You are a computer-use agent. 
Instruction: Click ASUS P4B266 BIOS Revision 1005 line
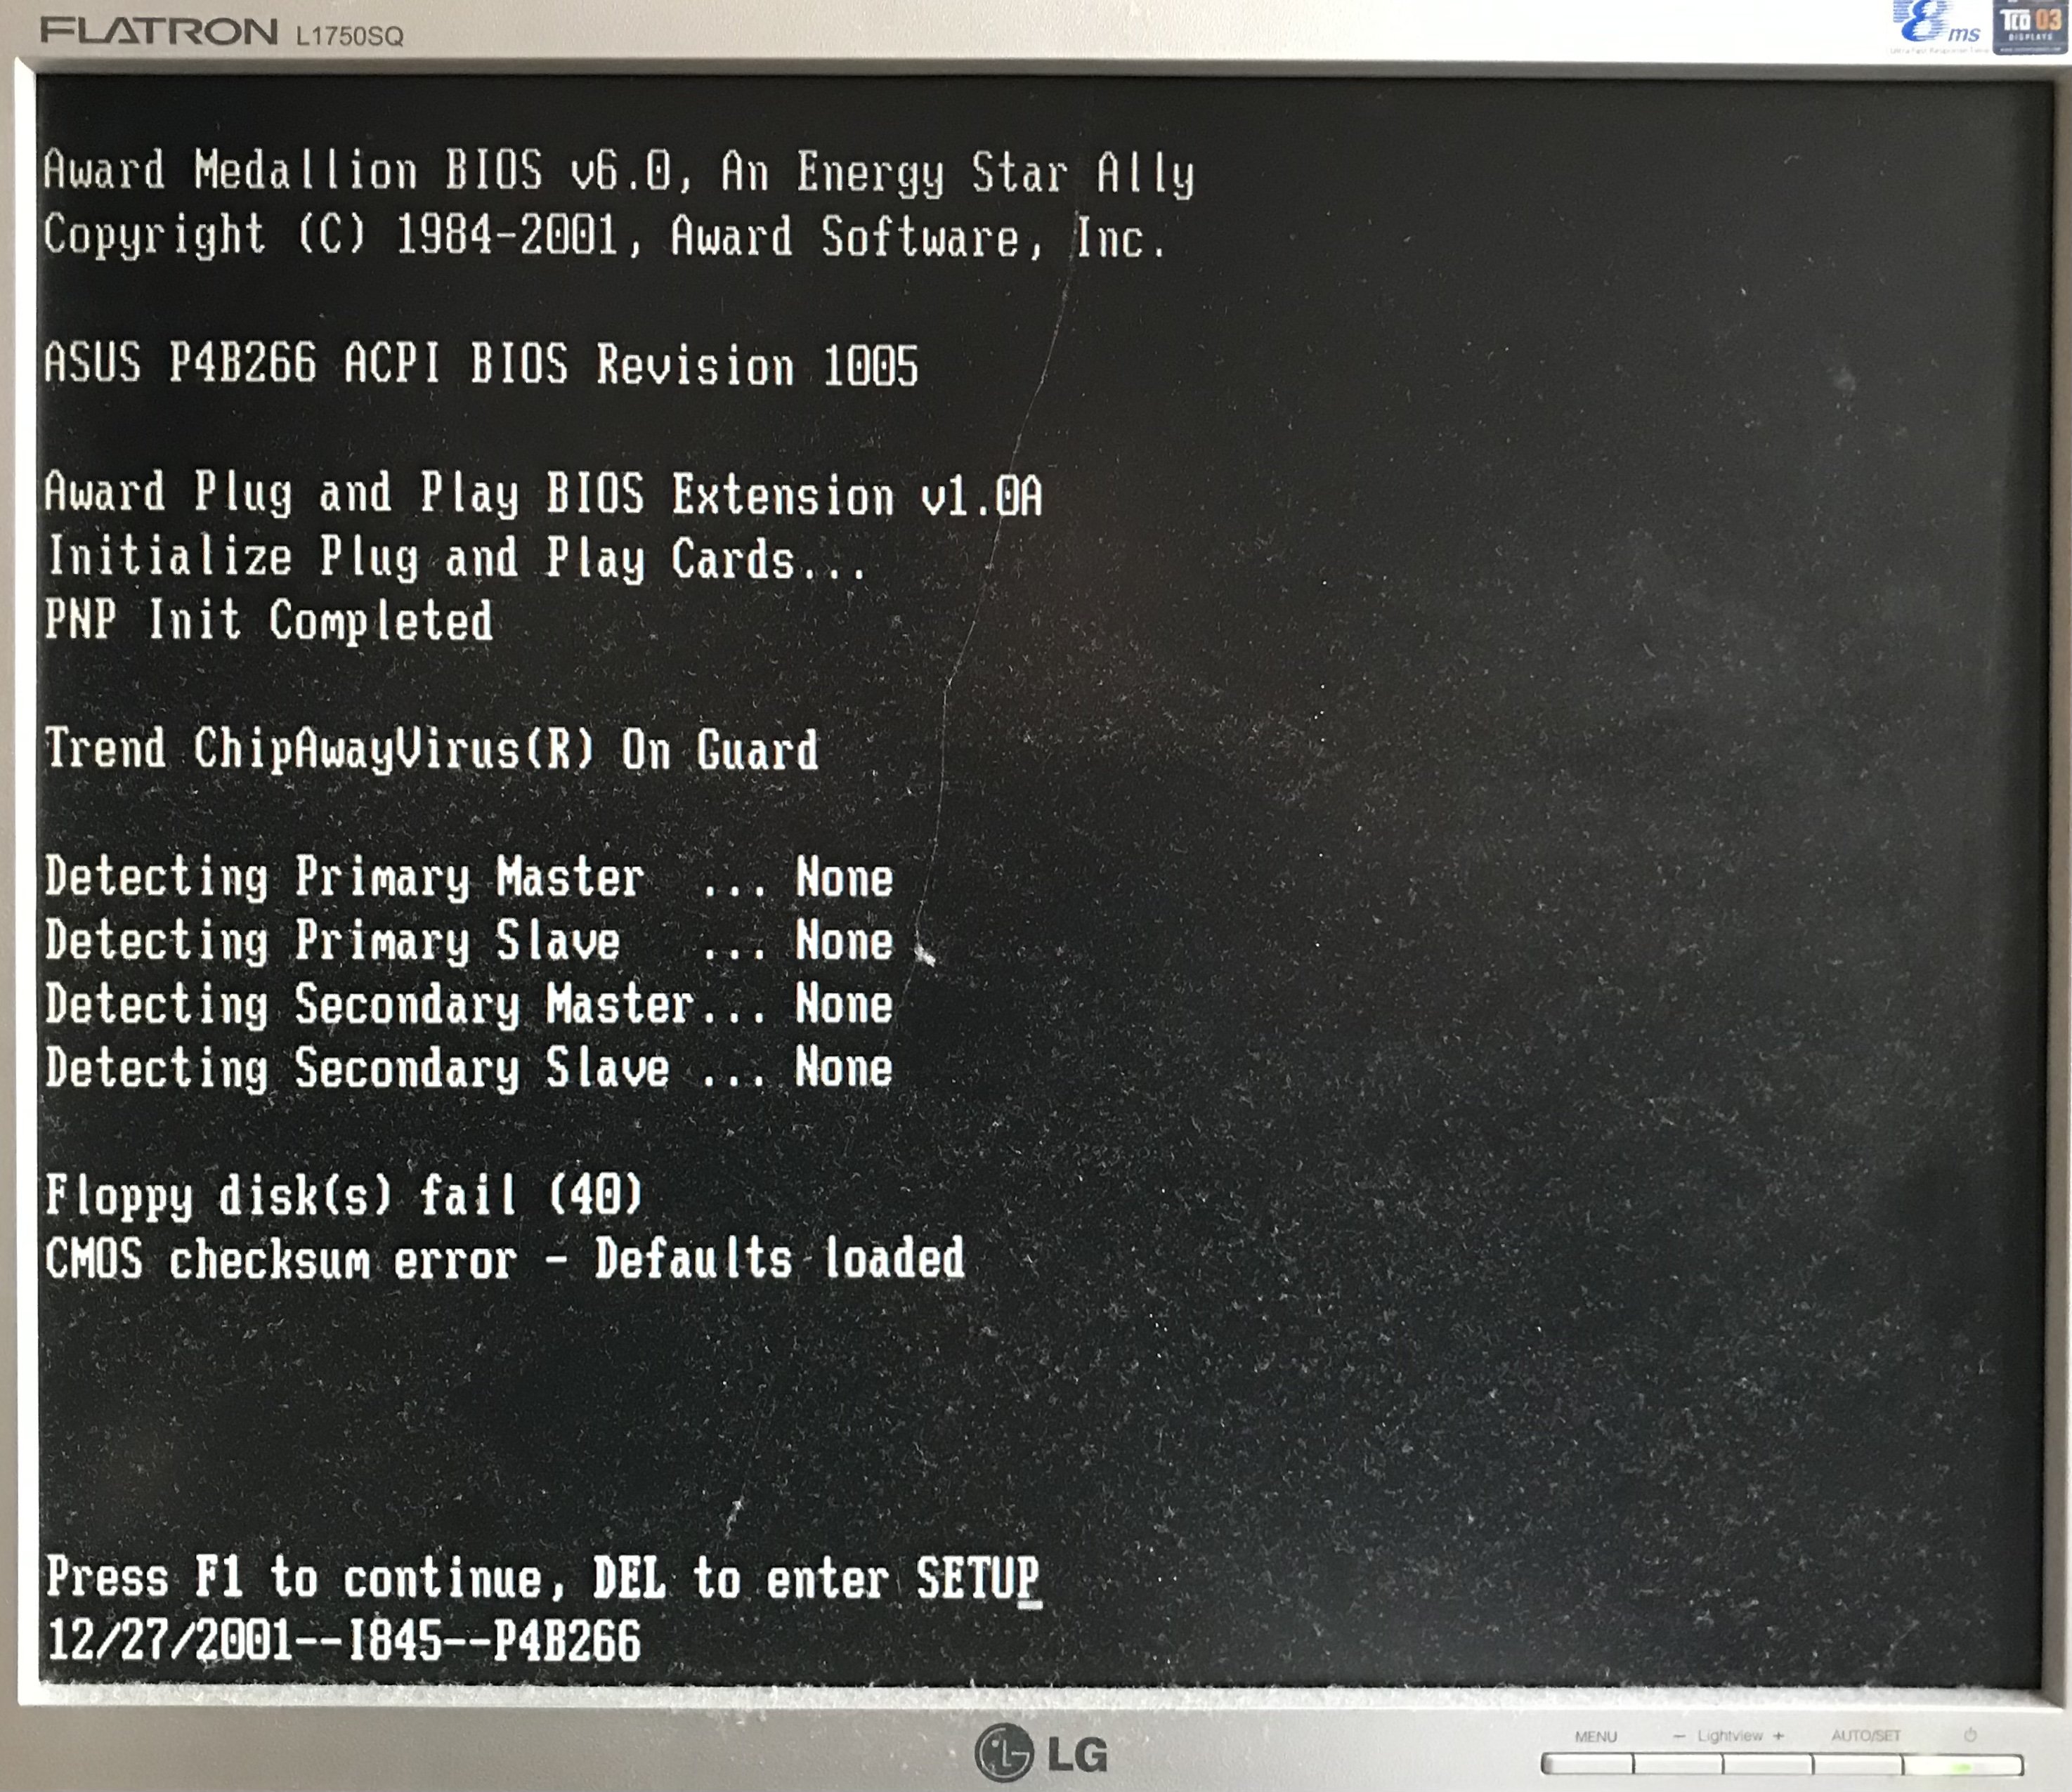pyautogui.click(x=480, y=364)
